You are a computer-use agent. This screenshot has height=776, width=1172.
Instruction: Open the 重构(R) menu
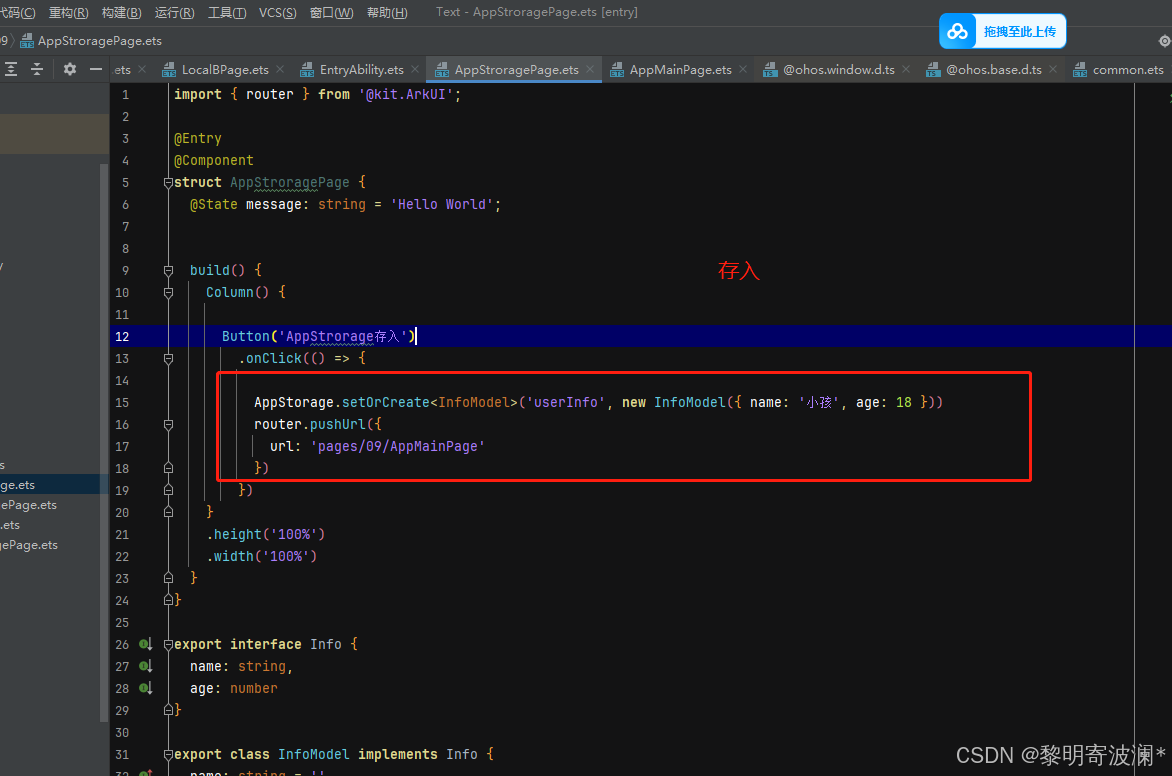tap(69, 13)
